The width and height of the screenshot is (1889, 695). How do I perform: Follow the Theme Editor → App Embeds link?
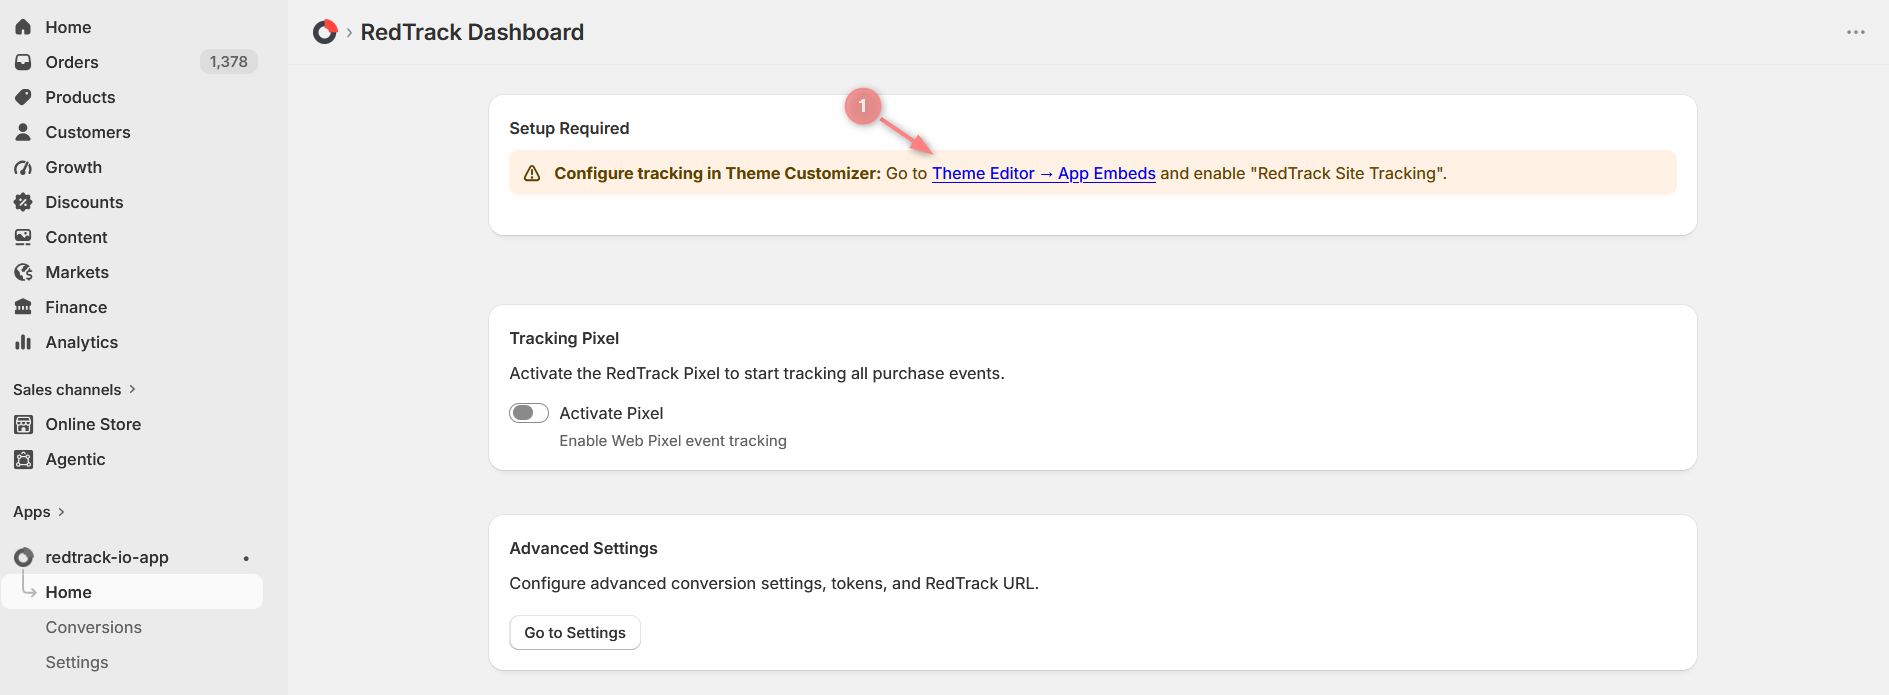(x=1043, y=173)
